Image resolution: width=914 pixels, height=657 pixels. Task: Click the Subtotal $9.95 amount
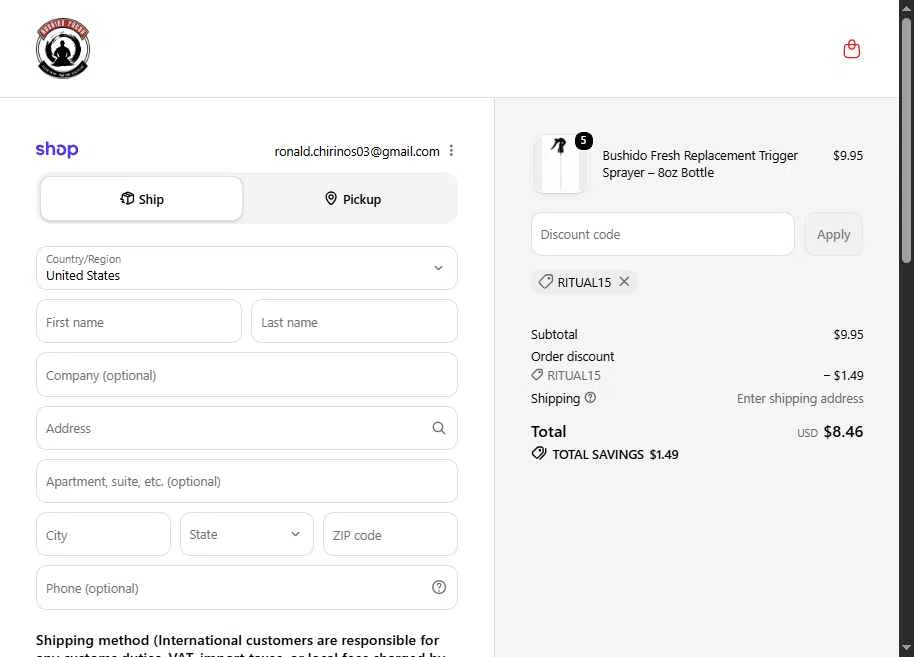click(848, 335)
